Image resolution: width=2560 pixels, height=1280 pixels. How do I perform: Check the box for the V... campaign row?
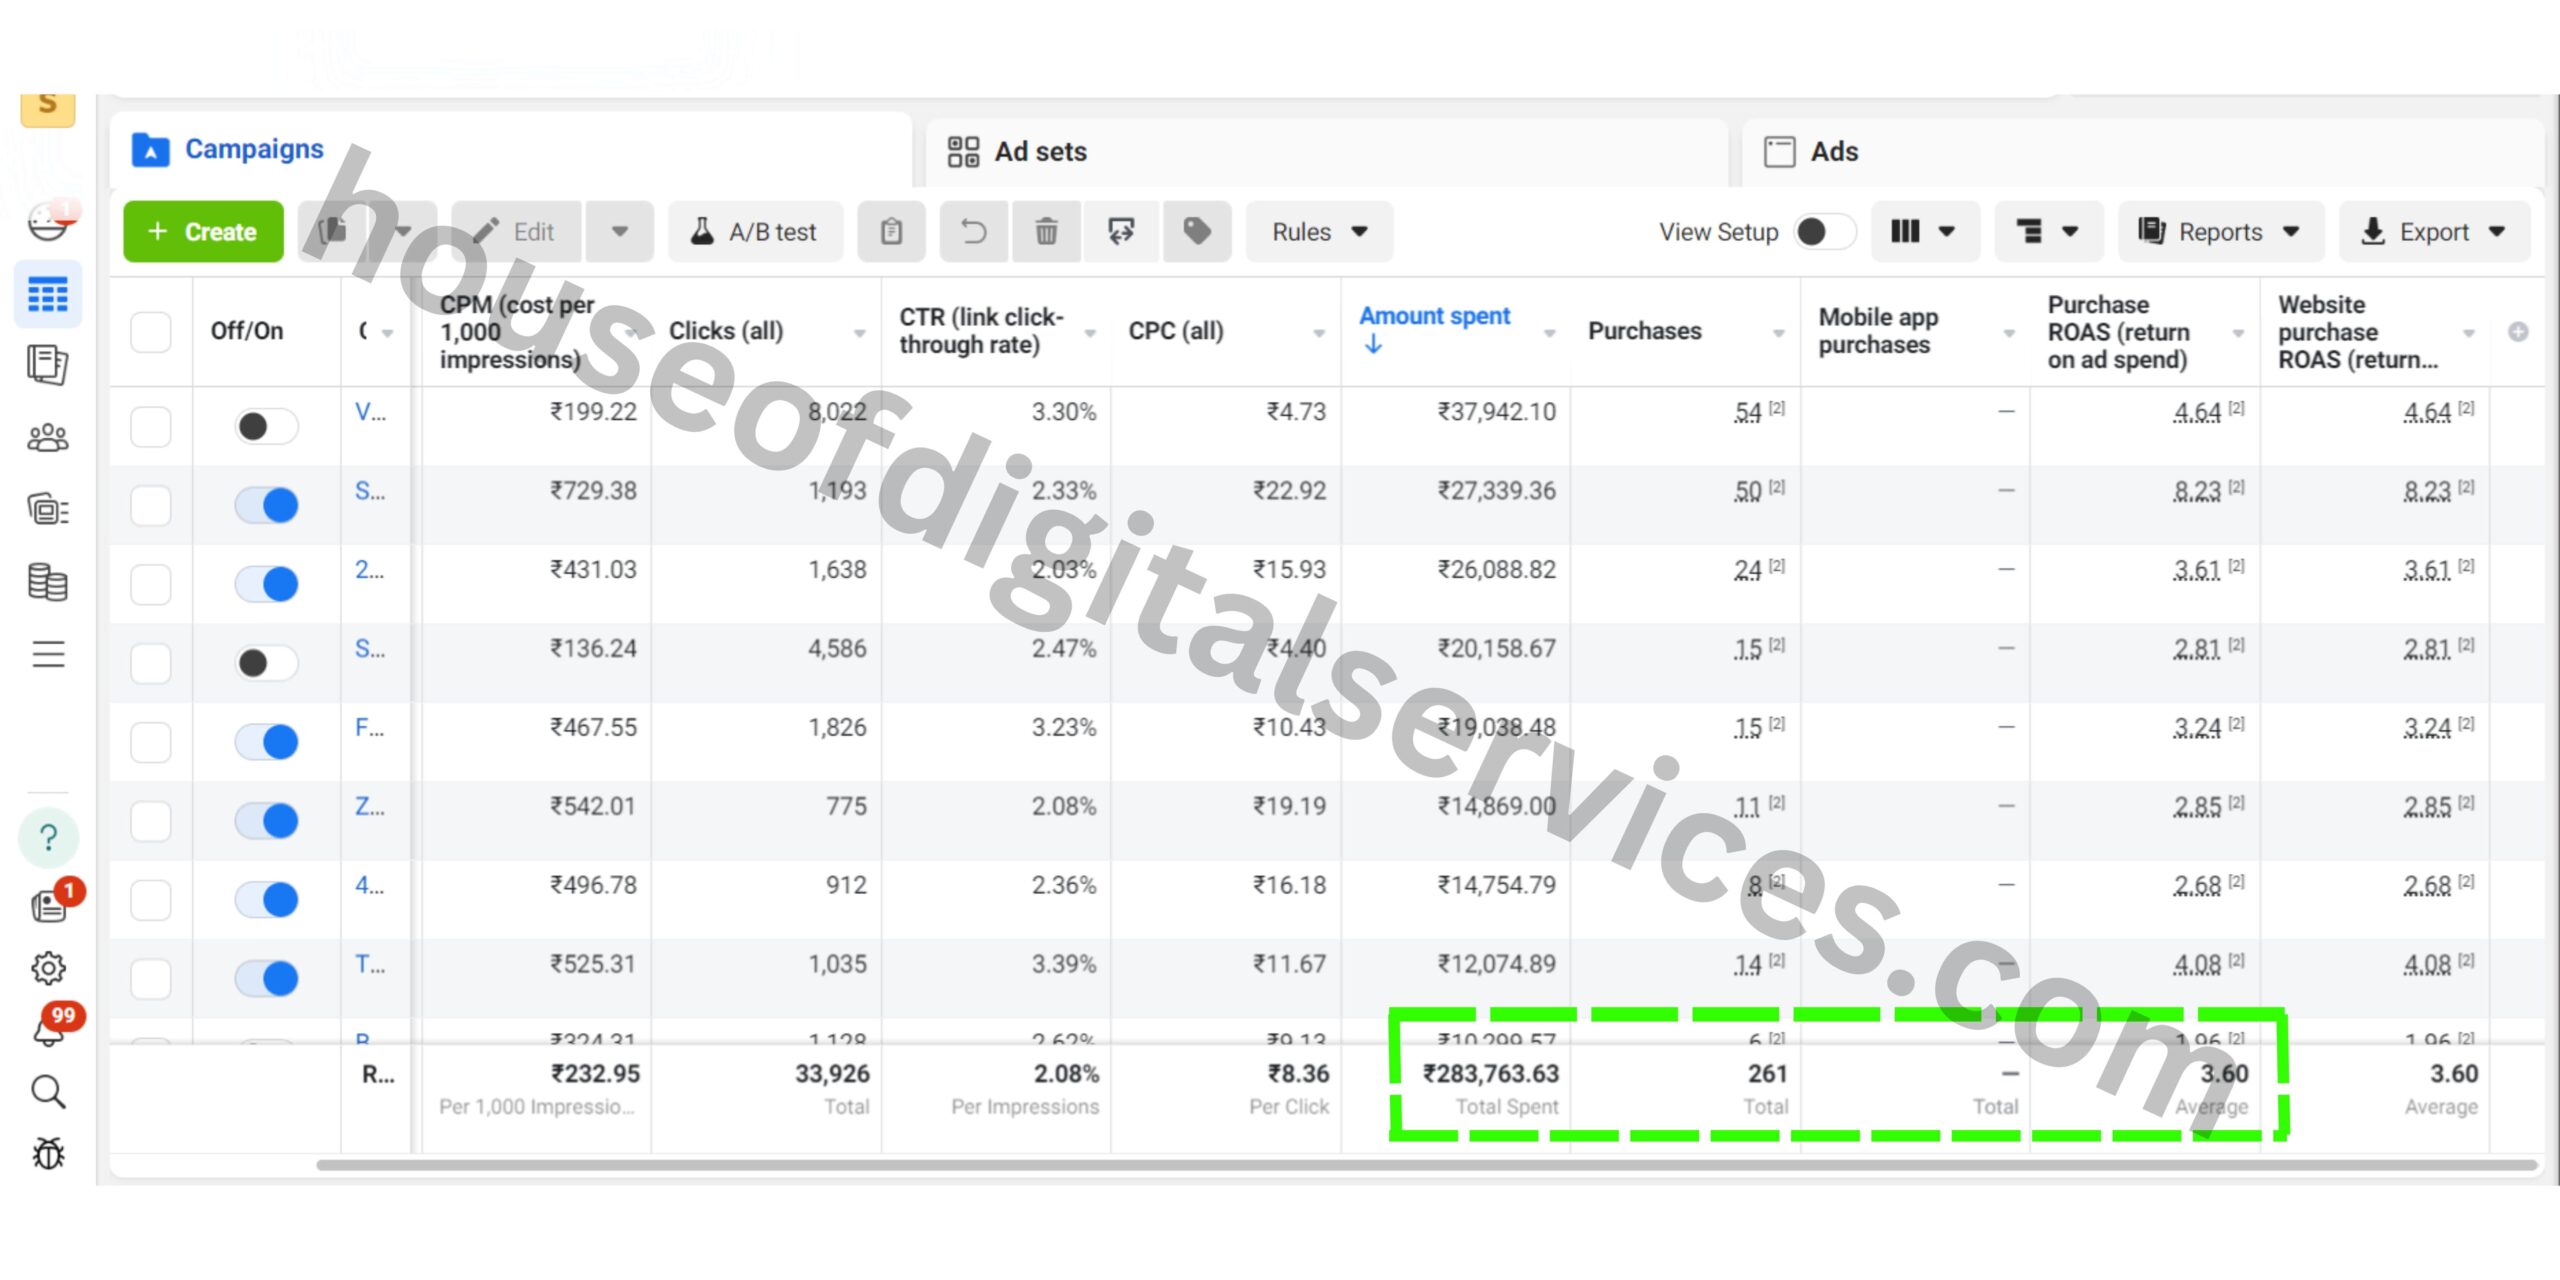(x=151, y=426)
